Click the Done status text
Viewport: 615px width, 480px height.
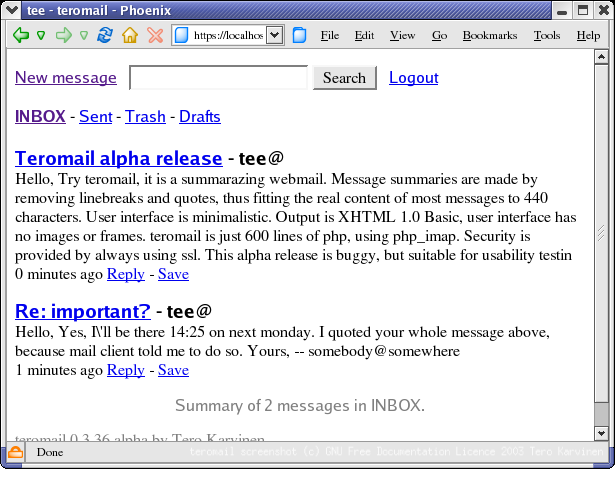coord(50,452)
